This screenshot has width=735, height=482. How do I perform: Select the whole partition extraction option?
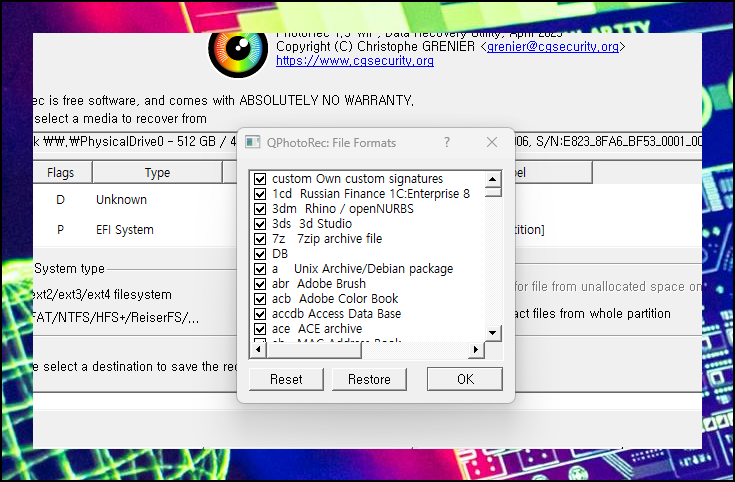click(593, 314)
